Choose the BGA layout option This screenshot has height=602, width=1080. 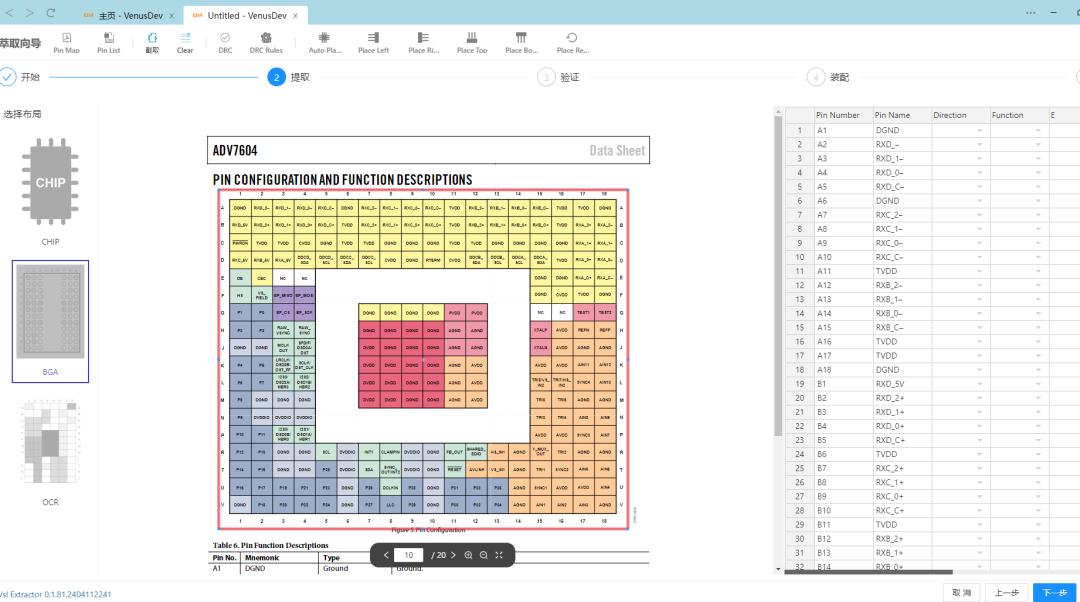tap(50, 321)
